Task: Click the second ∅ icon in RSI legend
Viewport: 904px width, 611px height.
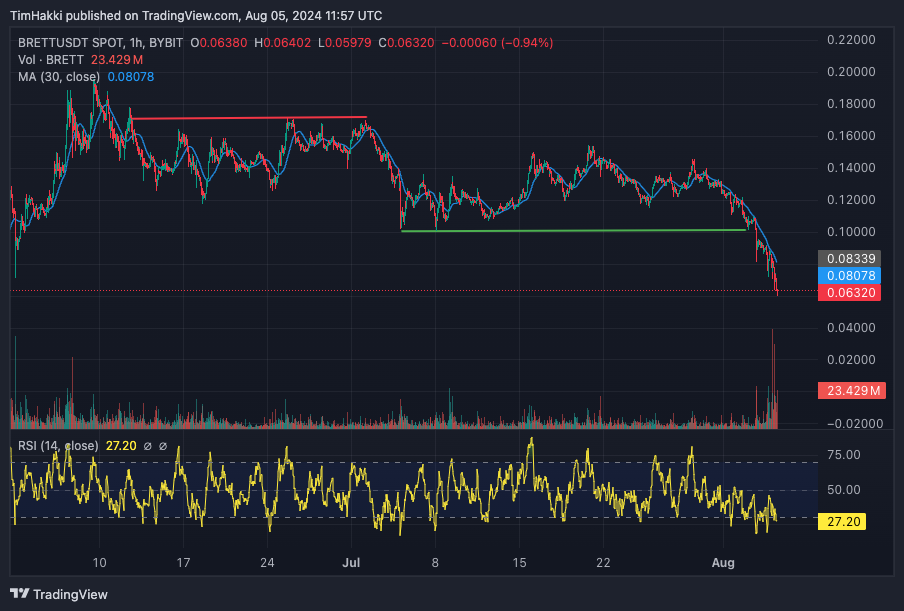Action: tap(163, 446)
